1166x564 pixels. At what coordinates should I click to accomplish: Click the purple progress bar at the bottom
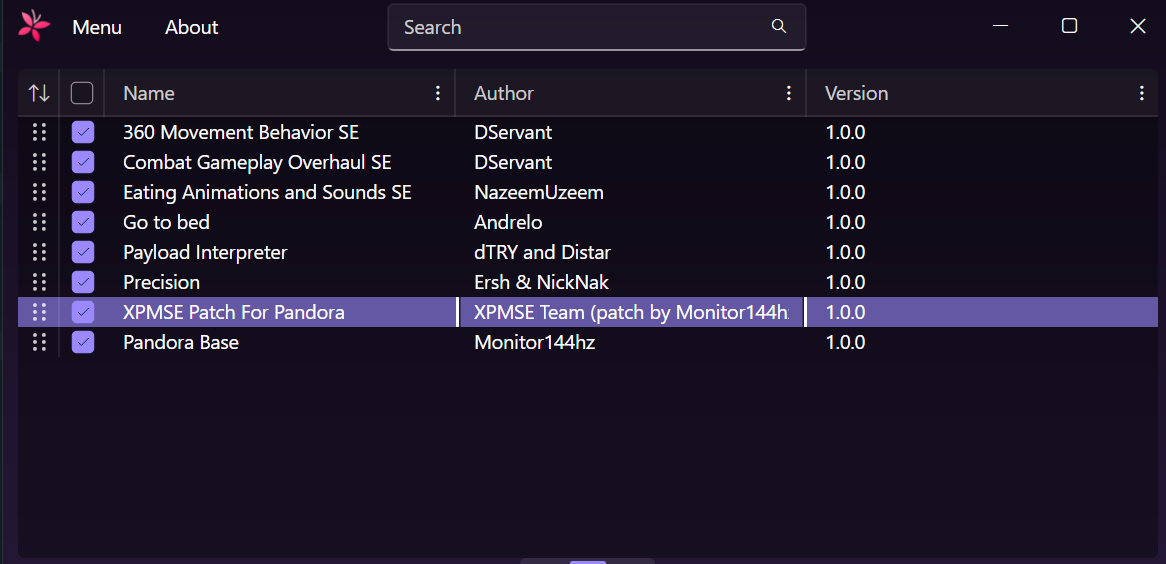point(588,561)
